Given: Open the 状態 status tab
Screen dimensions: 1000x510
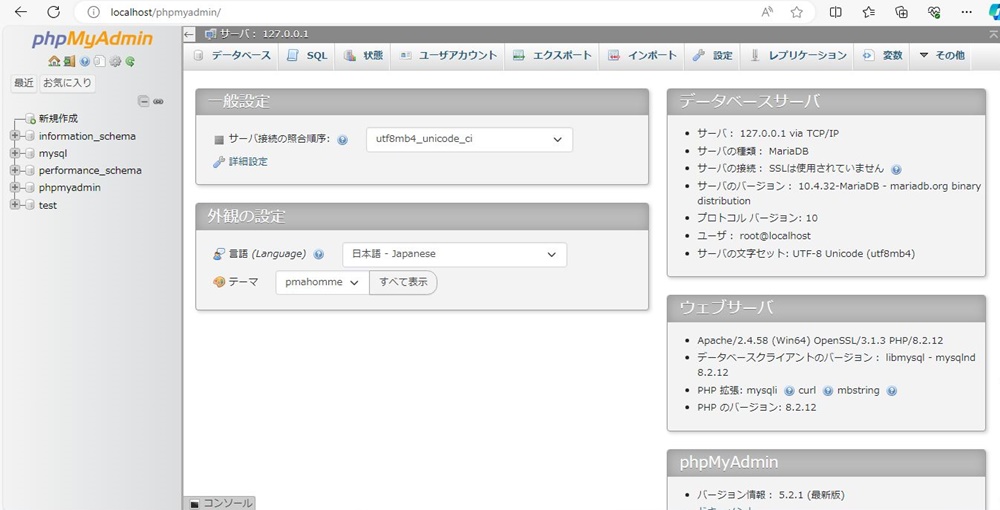Looking at the screenshot, I should 364,55.
